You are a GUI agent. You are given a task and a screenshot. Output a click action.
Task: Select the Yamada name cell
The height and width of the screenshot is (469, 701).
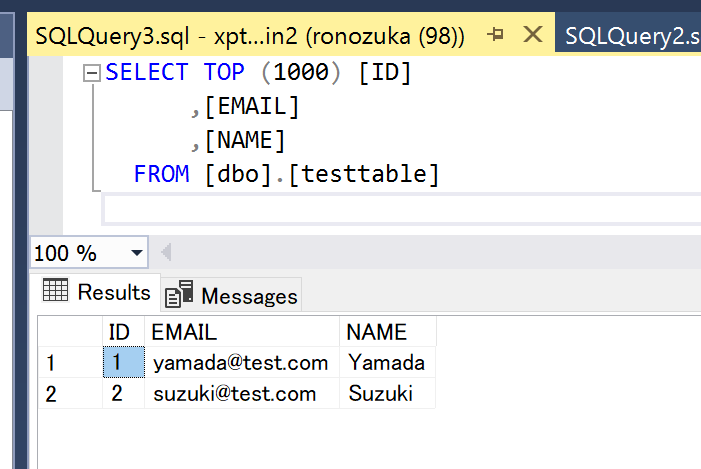386,363
